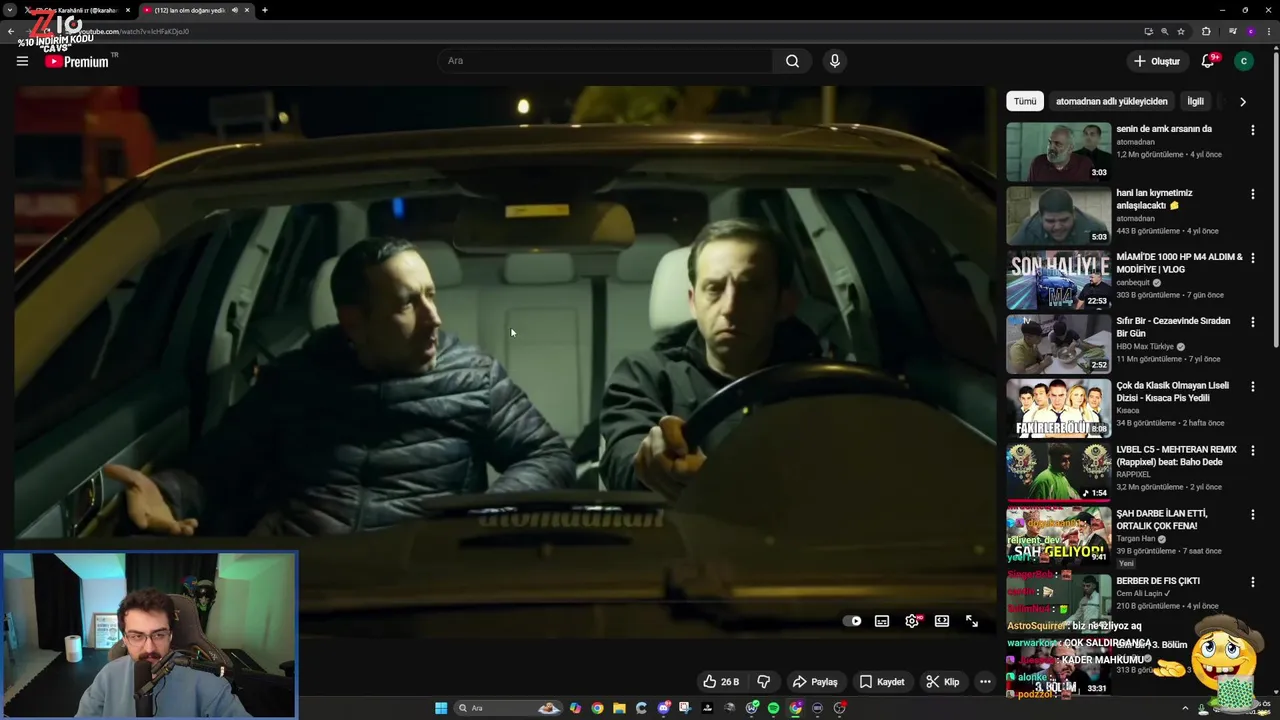Close the X Karahanli browser tab
The width and height of the screenshot is (1280, 720).
point(127,10)
